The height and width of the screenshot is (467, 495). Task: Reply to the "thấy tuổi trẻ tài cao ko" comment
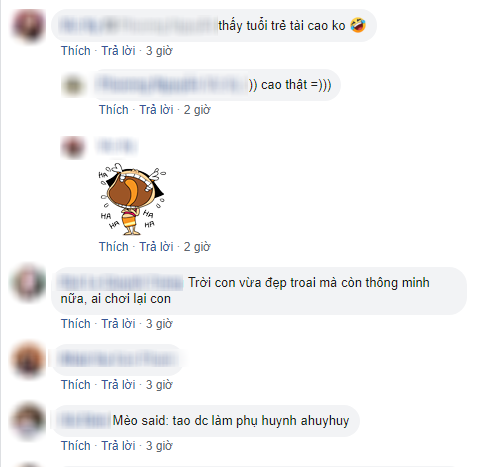(118, 51)
